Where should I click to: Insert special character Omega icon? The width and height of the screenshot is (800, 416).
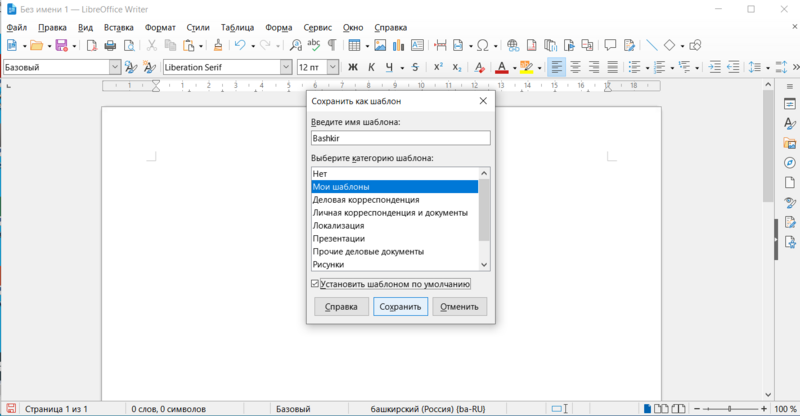482,45
